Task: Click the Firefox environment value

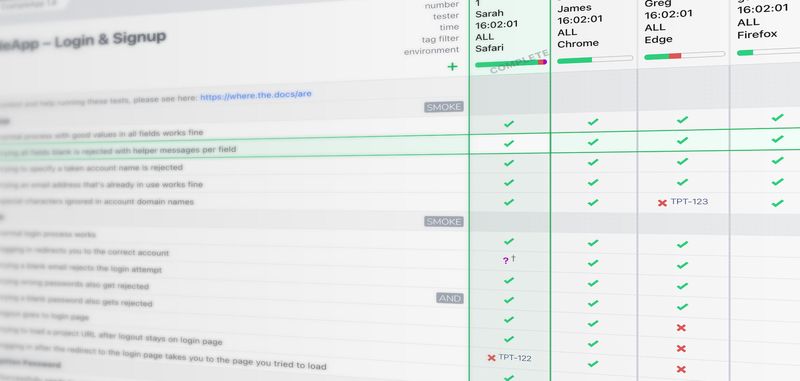Action: click(x=757, y=35)
